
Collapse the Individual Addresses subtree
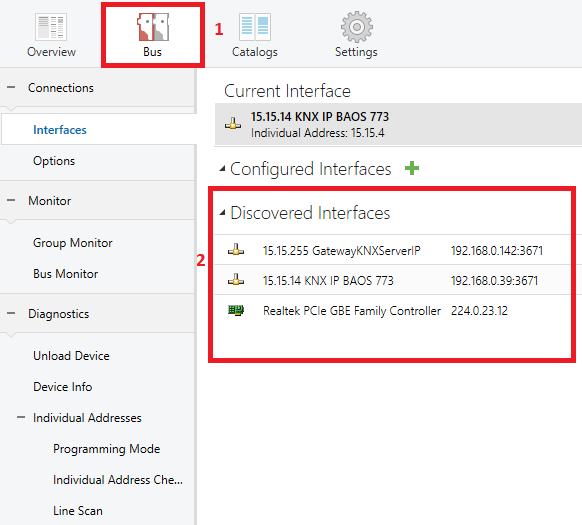[x=21, y=417]
